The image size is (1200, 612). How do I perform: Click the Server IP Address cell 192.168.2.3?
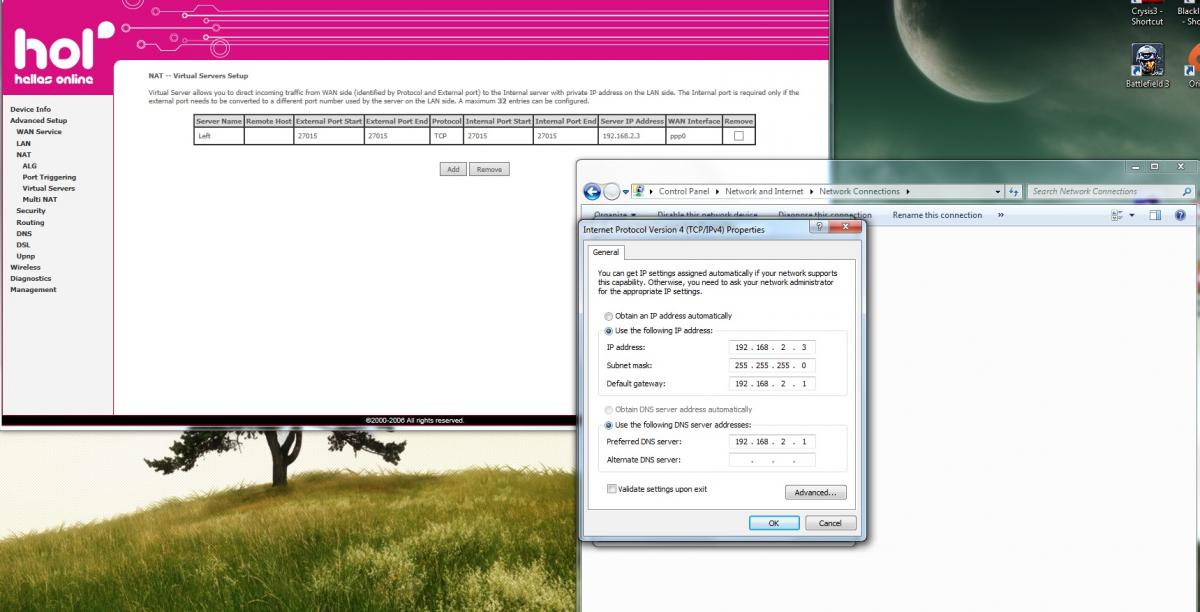(632, 136)
